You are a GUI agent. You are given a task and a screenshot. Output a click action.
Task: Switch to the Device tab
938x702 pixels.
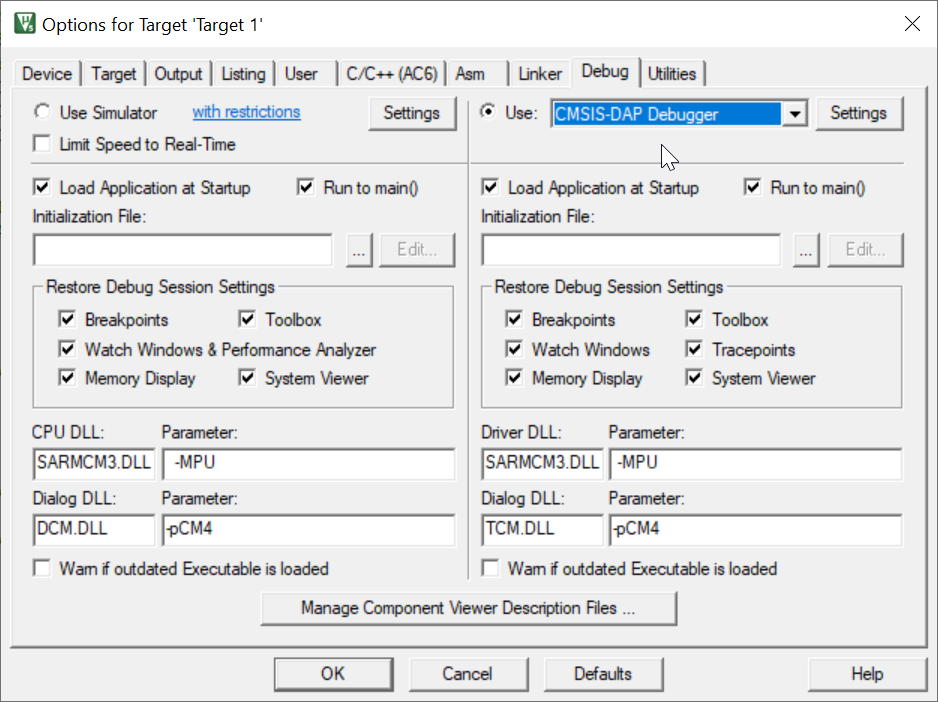coord(48,73)
